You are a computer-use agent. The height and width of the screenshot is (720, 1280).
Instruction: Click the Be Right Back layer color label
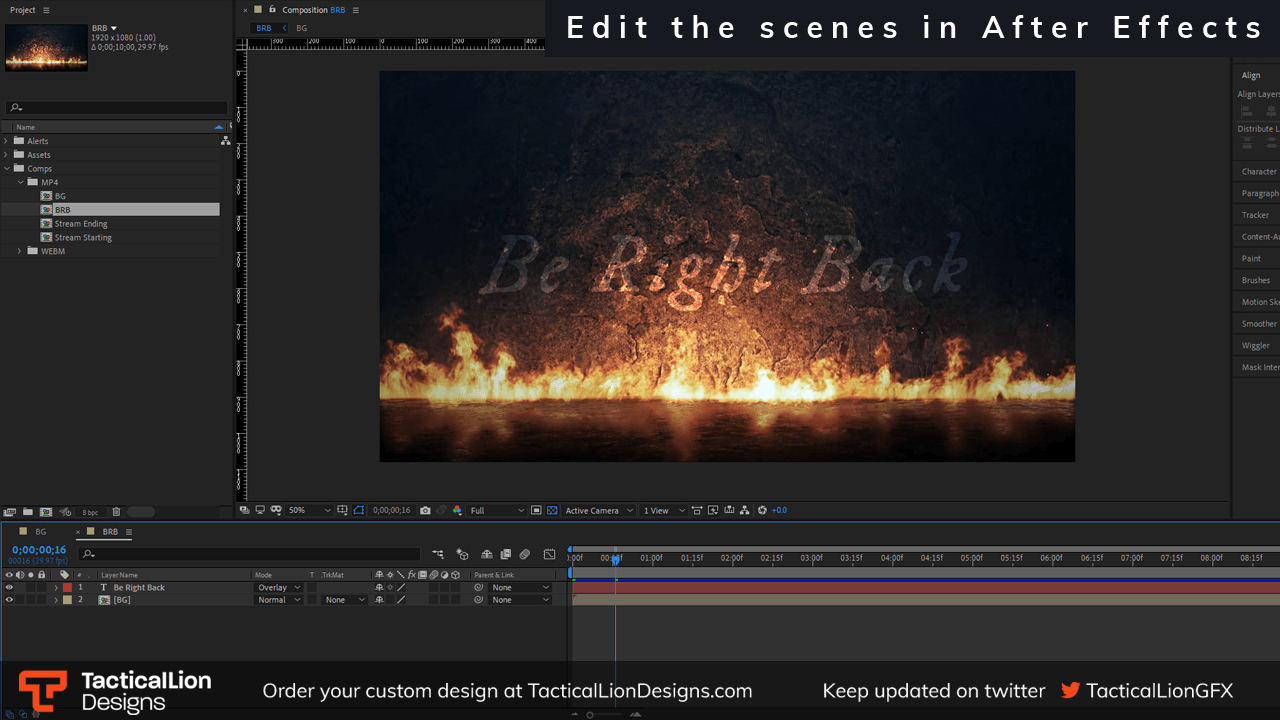click(67, 588)
